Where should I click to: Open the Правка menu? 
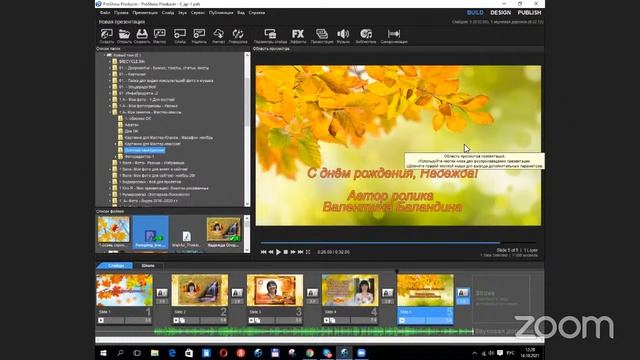121,13
